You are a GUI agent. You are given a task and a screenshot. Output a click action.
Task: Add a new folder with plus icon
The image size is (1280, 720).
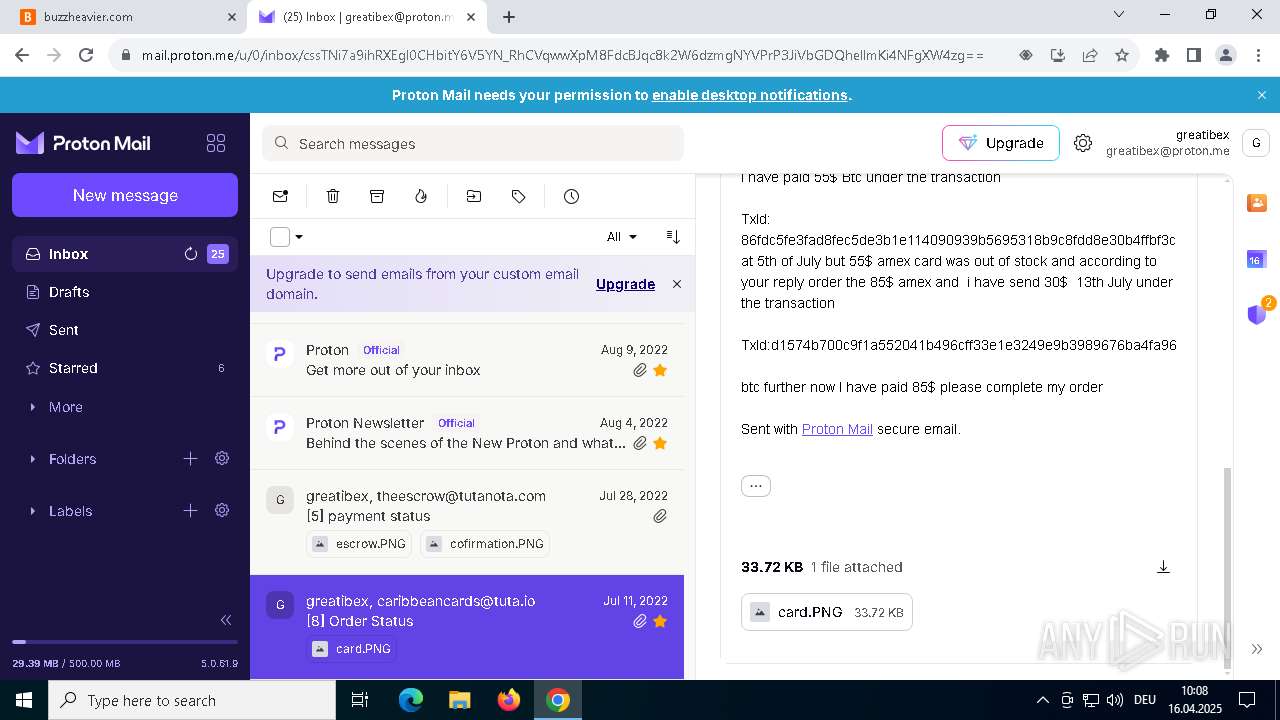[x=190, y=458]
